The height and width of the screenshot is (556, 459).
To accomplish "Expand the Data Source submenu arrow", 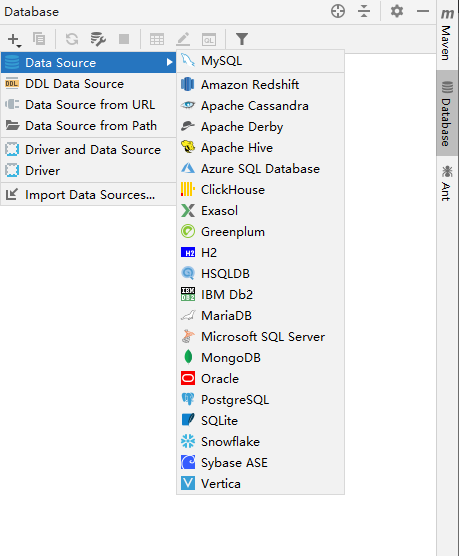I will (x=170, y=62).
